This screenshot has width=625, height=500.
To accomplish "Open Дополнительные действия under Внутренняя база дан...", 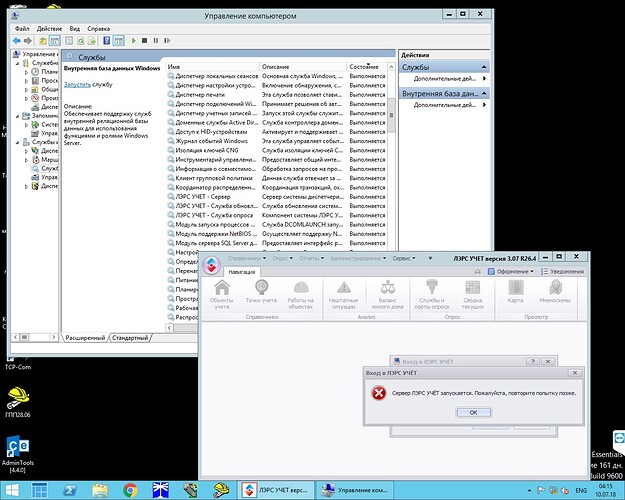I will point(445,105).
